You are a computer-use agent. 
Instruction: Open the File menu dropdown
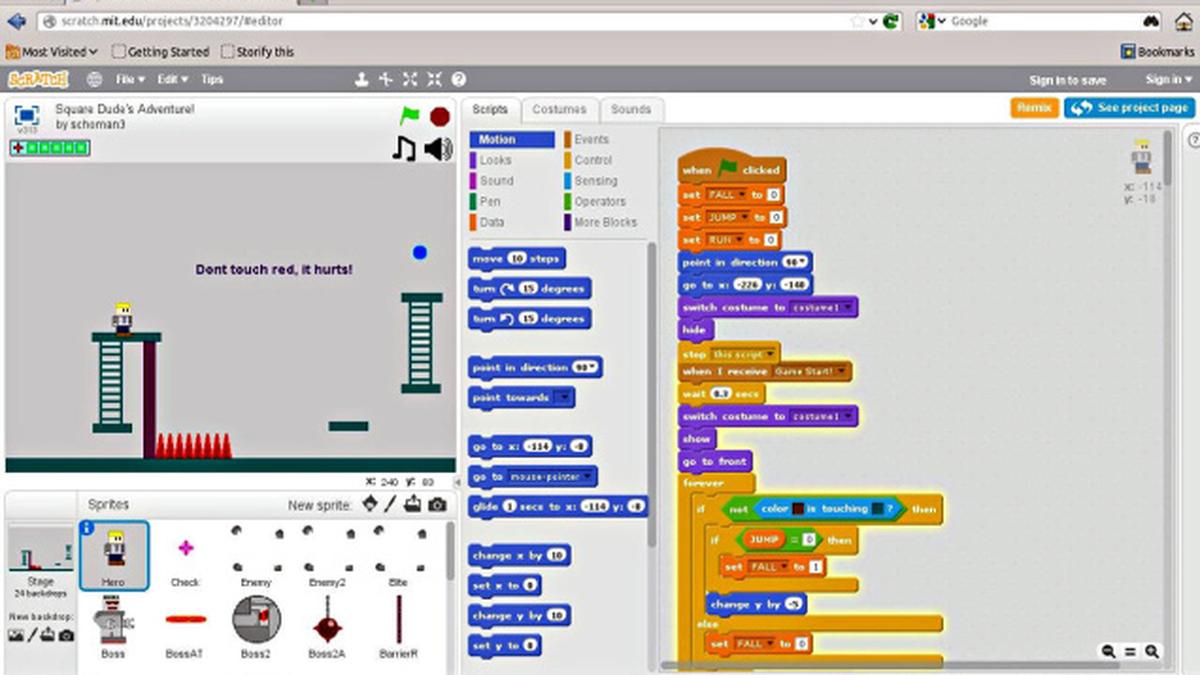(130, 79)
